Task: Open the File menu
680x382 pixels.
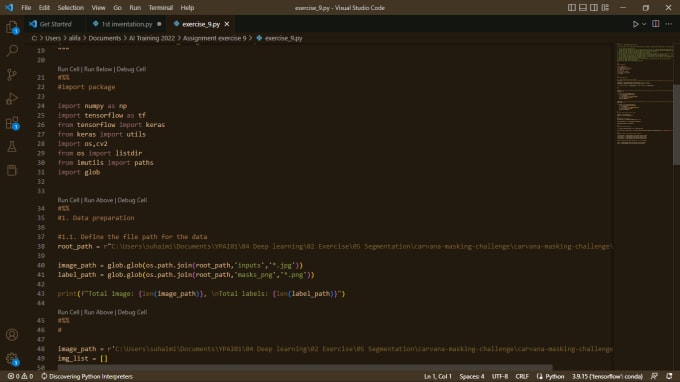Action: tap(26, 8)
